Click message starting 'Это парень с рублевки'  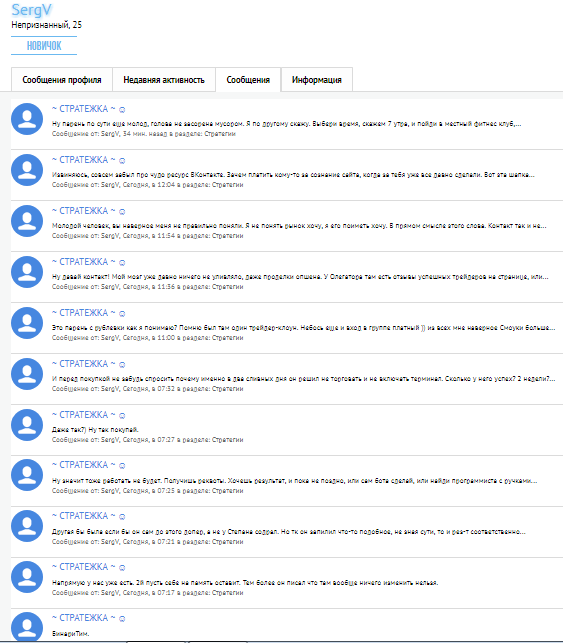pos(303,328)
